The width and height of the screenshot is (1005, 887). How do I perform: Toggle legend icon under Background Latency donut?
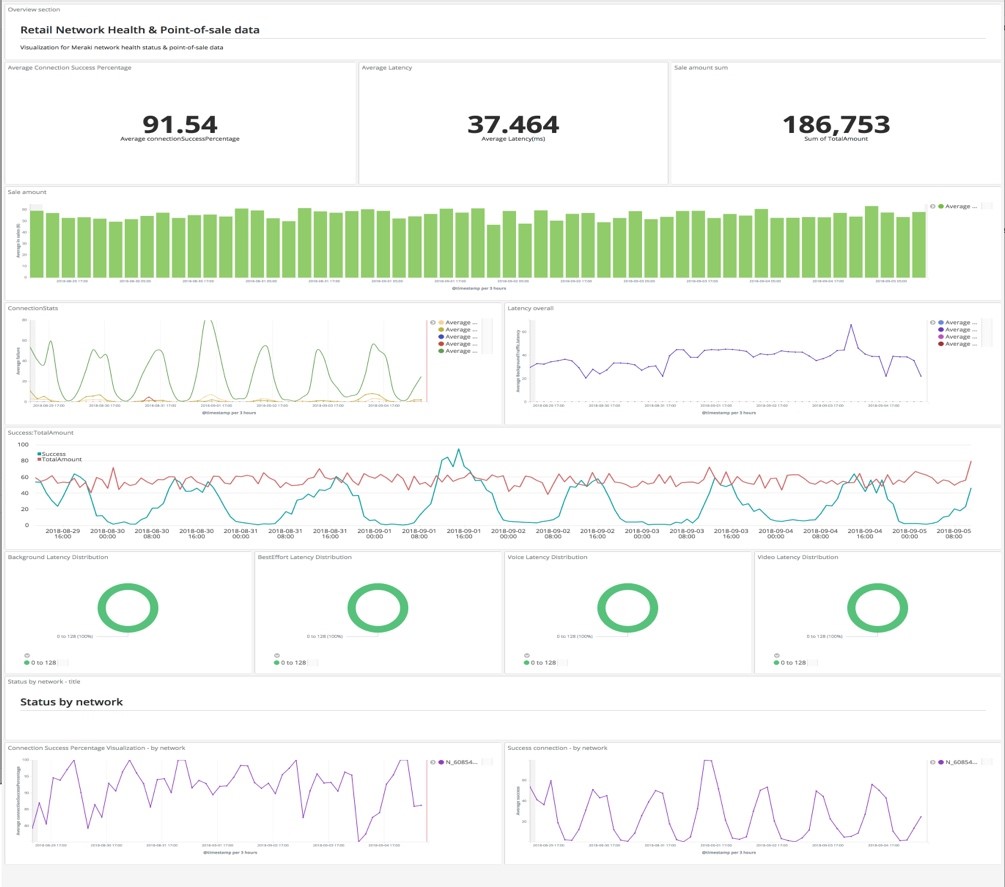pyautogui.click(x=27, y=655)
